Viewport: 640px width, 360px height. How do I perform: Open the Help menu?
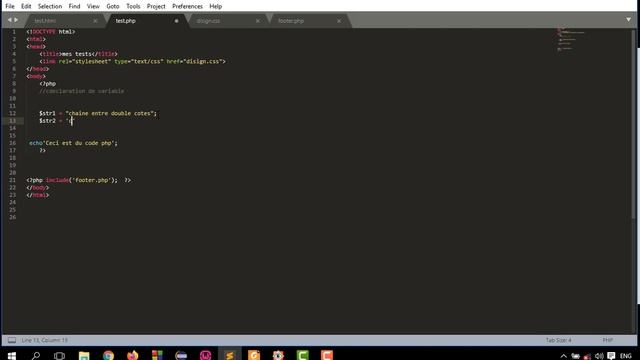[x=216, y=6]
